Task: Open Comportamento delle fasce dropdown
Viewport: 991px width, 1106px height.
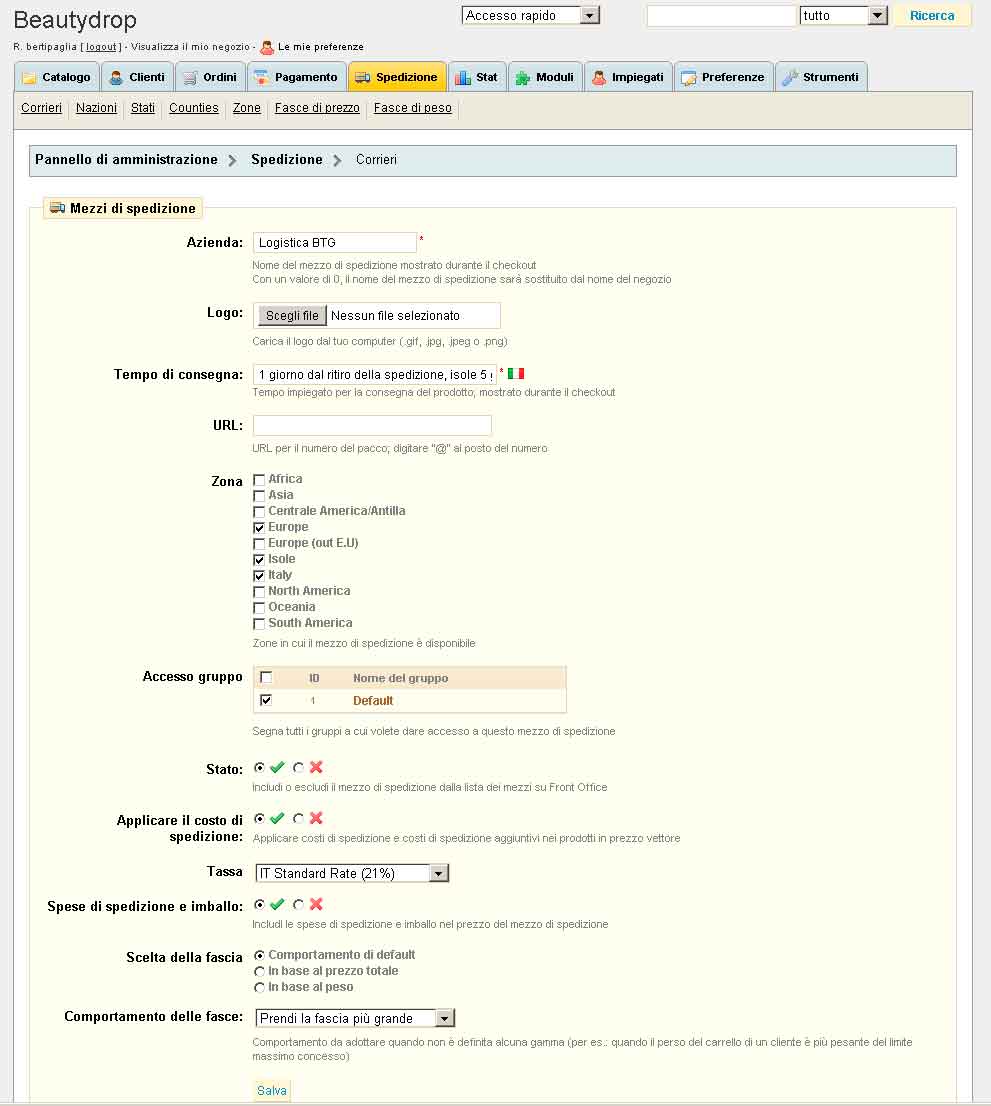Action: pyautogui.click(x=355, y=1019)
